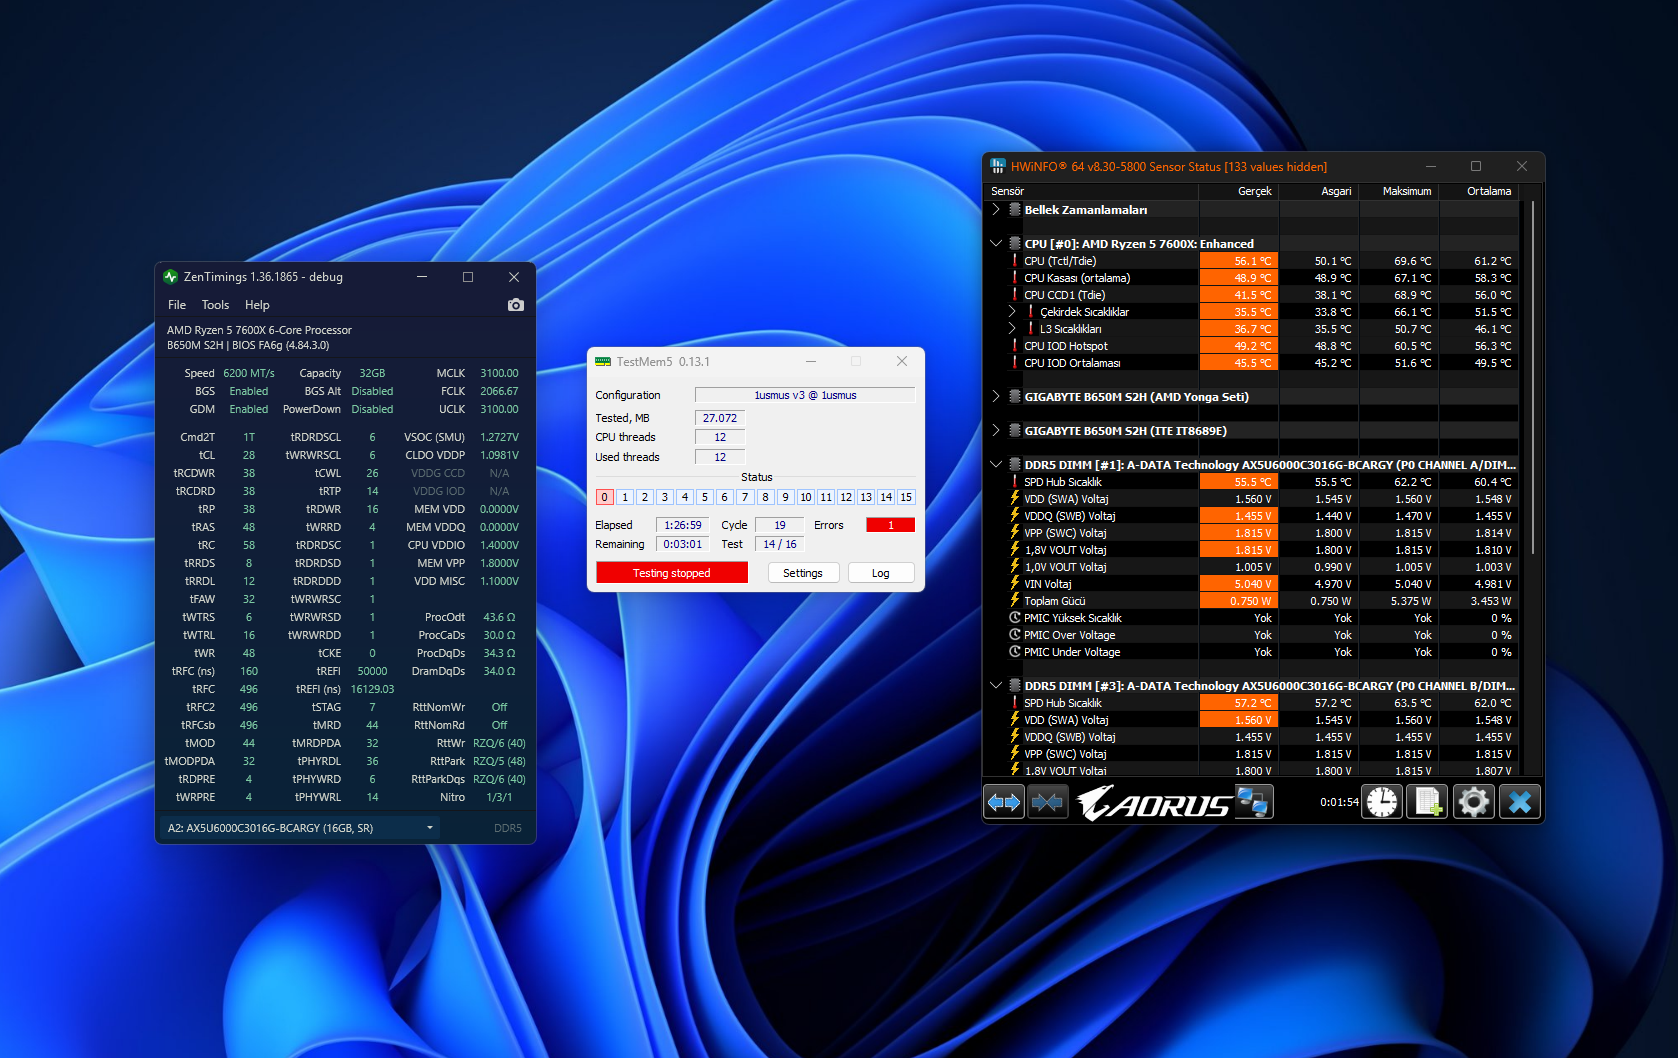The width and height of the screenshot is (1678, 1058).
Task: Expand the Çekirdek Sıcaklıklar sub-item
Action: click(1012, 312)
